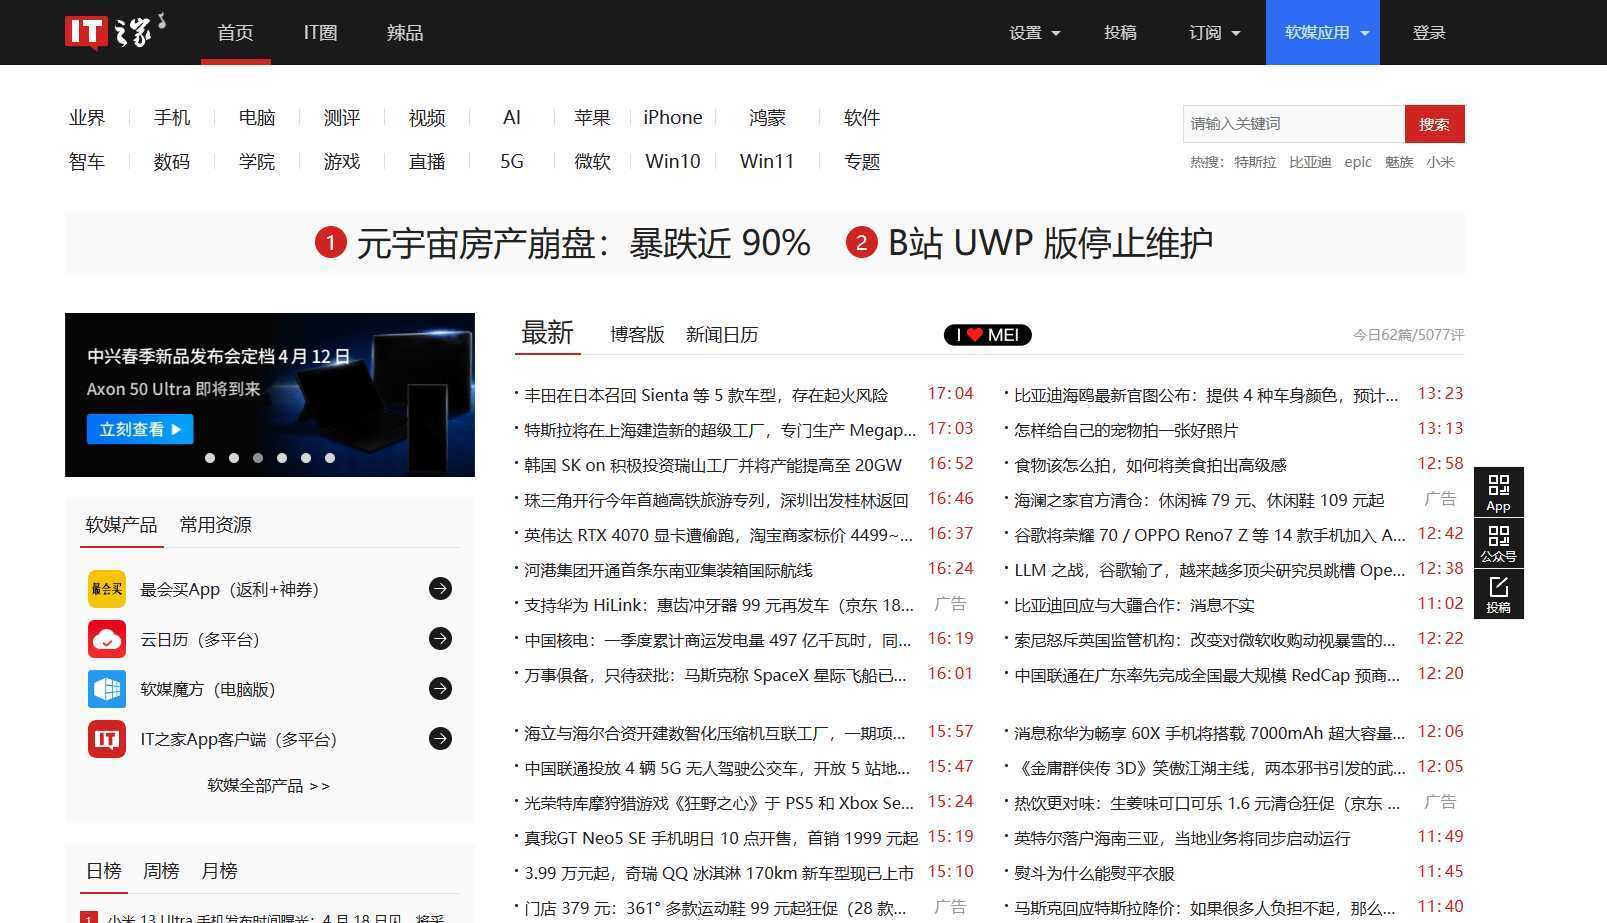Open headline 元宇宙房产崩盘：暴跌近 90%
Viewport: 1607px width, 923px height.
tap(583, 243)
